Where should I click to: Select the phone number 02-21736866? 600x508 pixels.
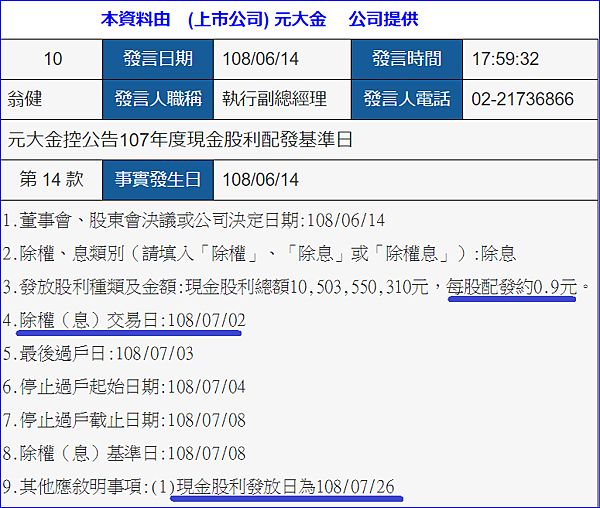coord(522,99)
